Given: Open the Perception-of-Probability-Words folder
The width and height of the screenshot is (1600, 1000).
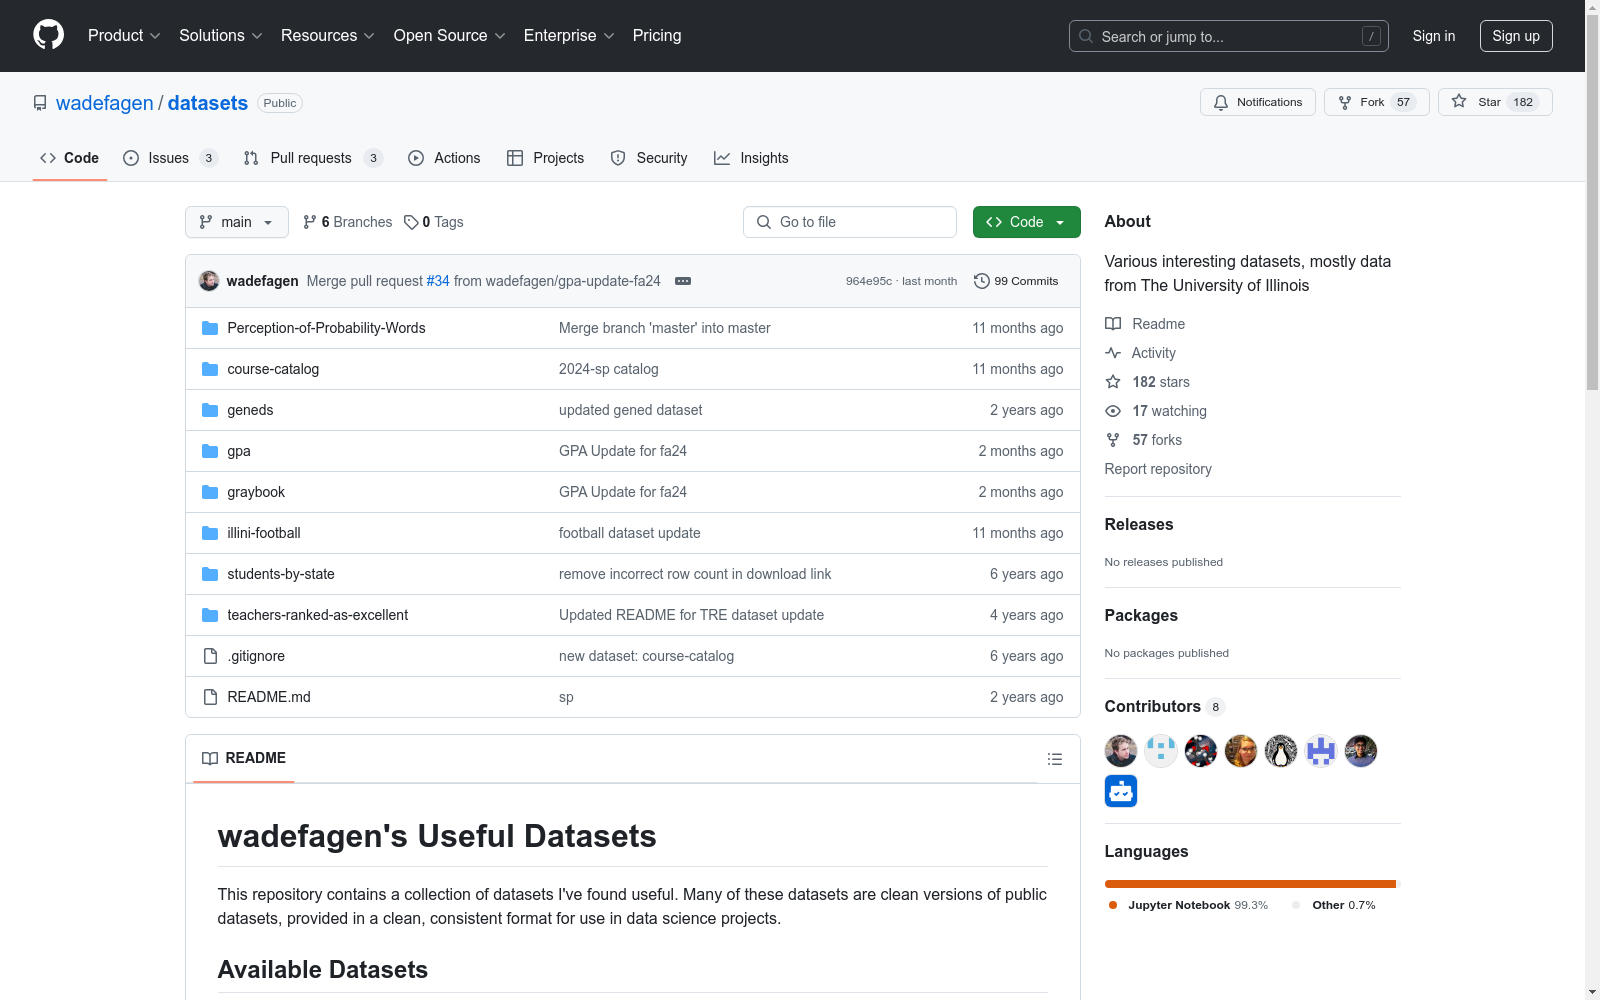Looking at the screenshot, I should 326,328.
